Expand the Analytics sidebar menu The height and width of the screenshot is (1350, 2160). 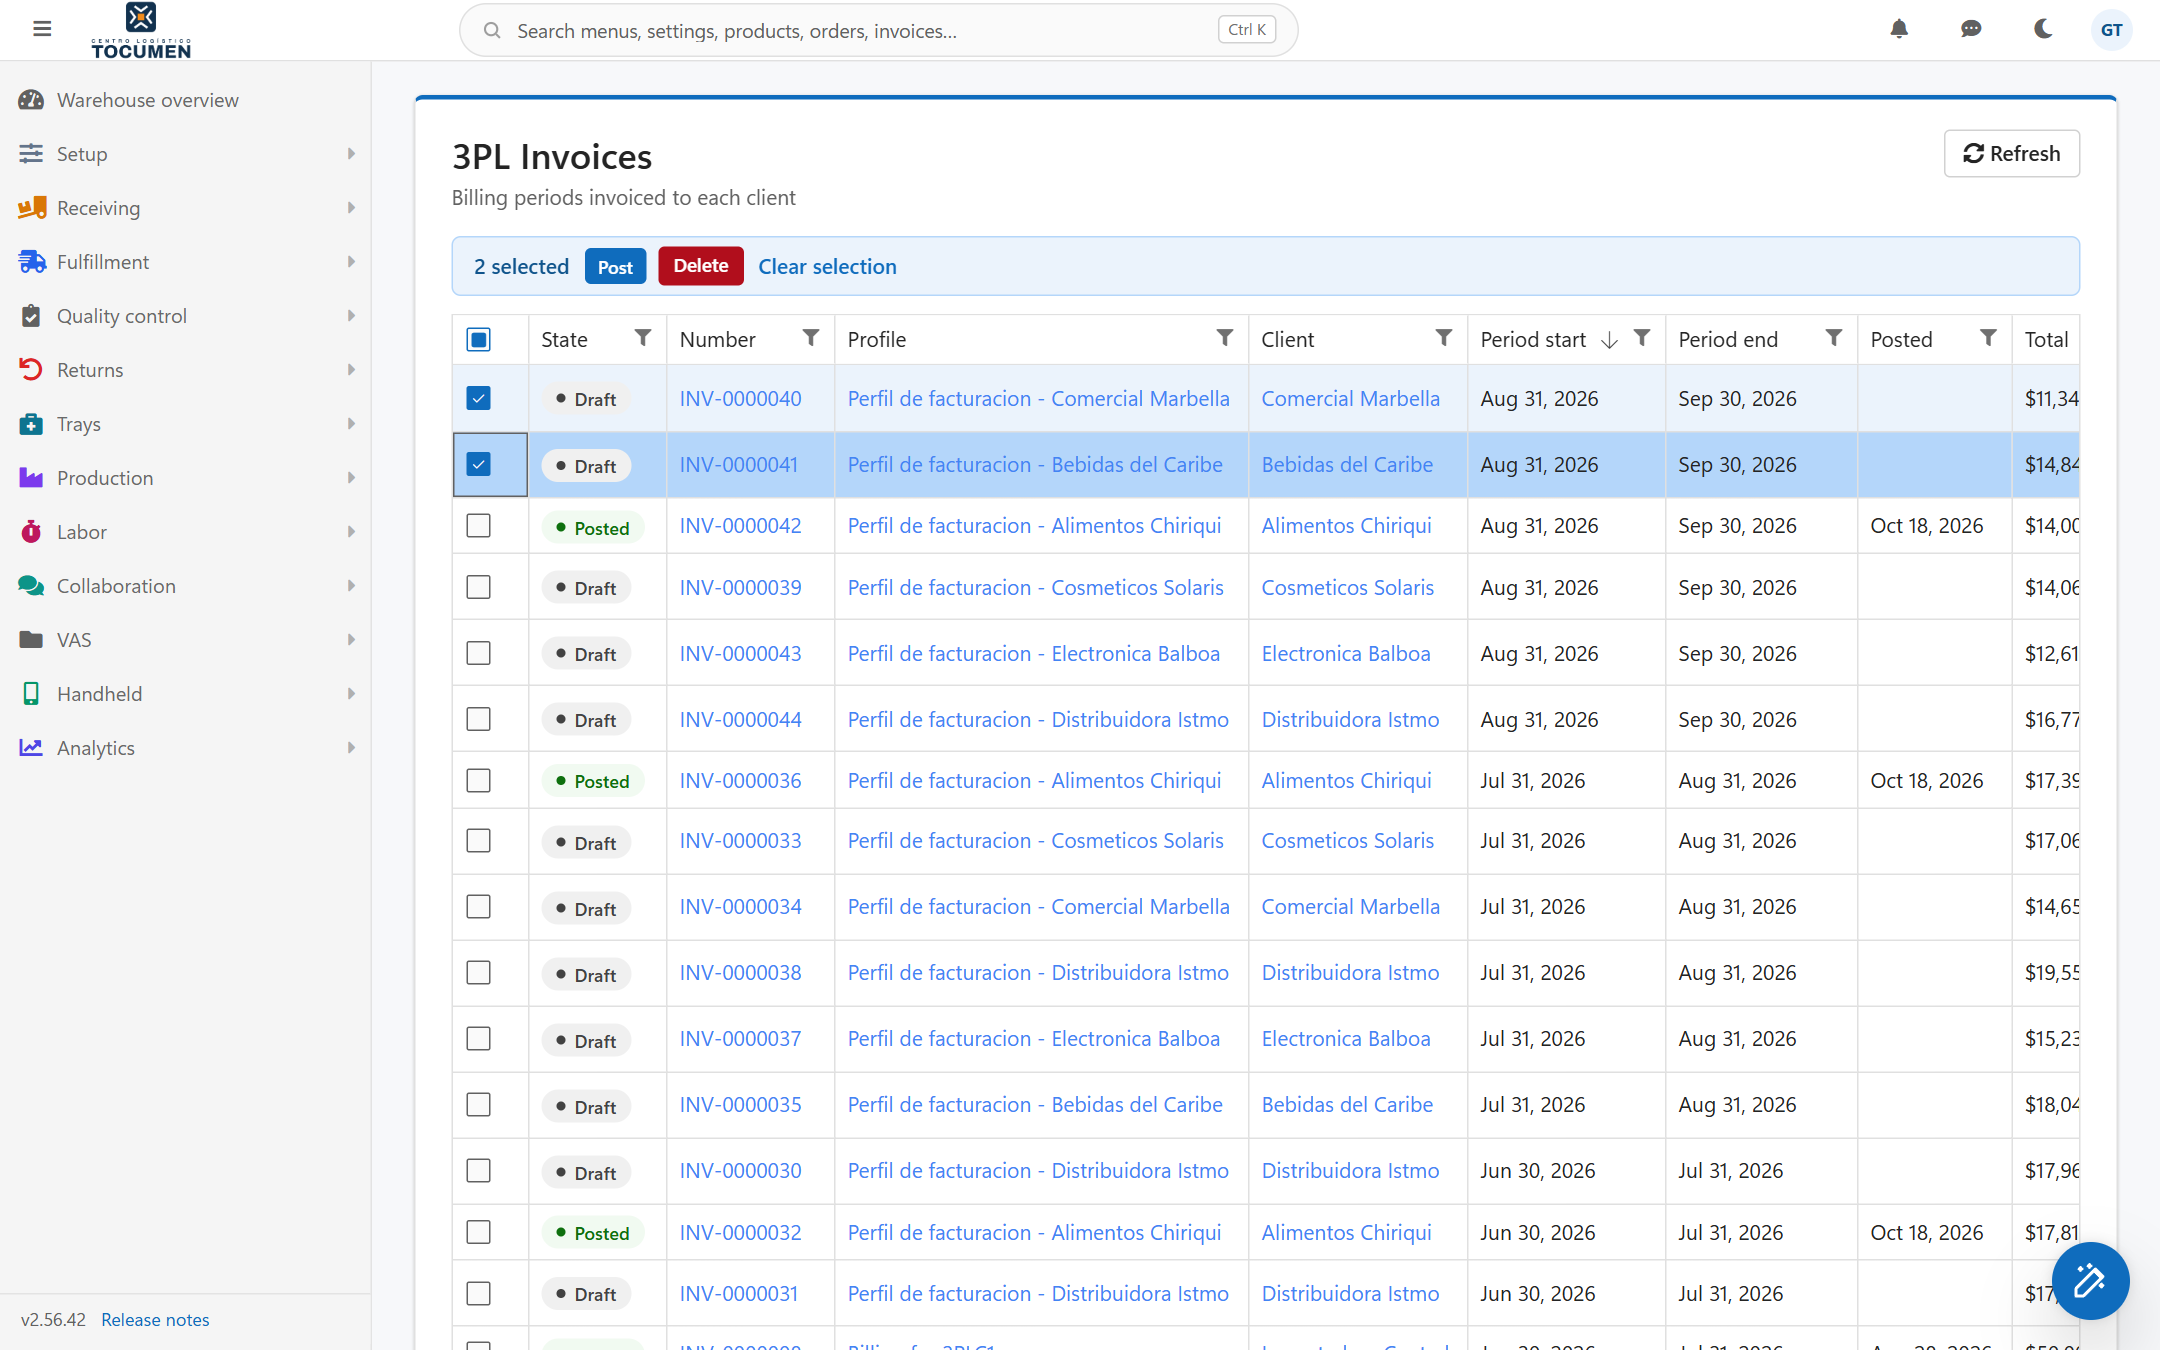pos(186,748)
